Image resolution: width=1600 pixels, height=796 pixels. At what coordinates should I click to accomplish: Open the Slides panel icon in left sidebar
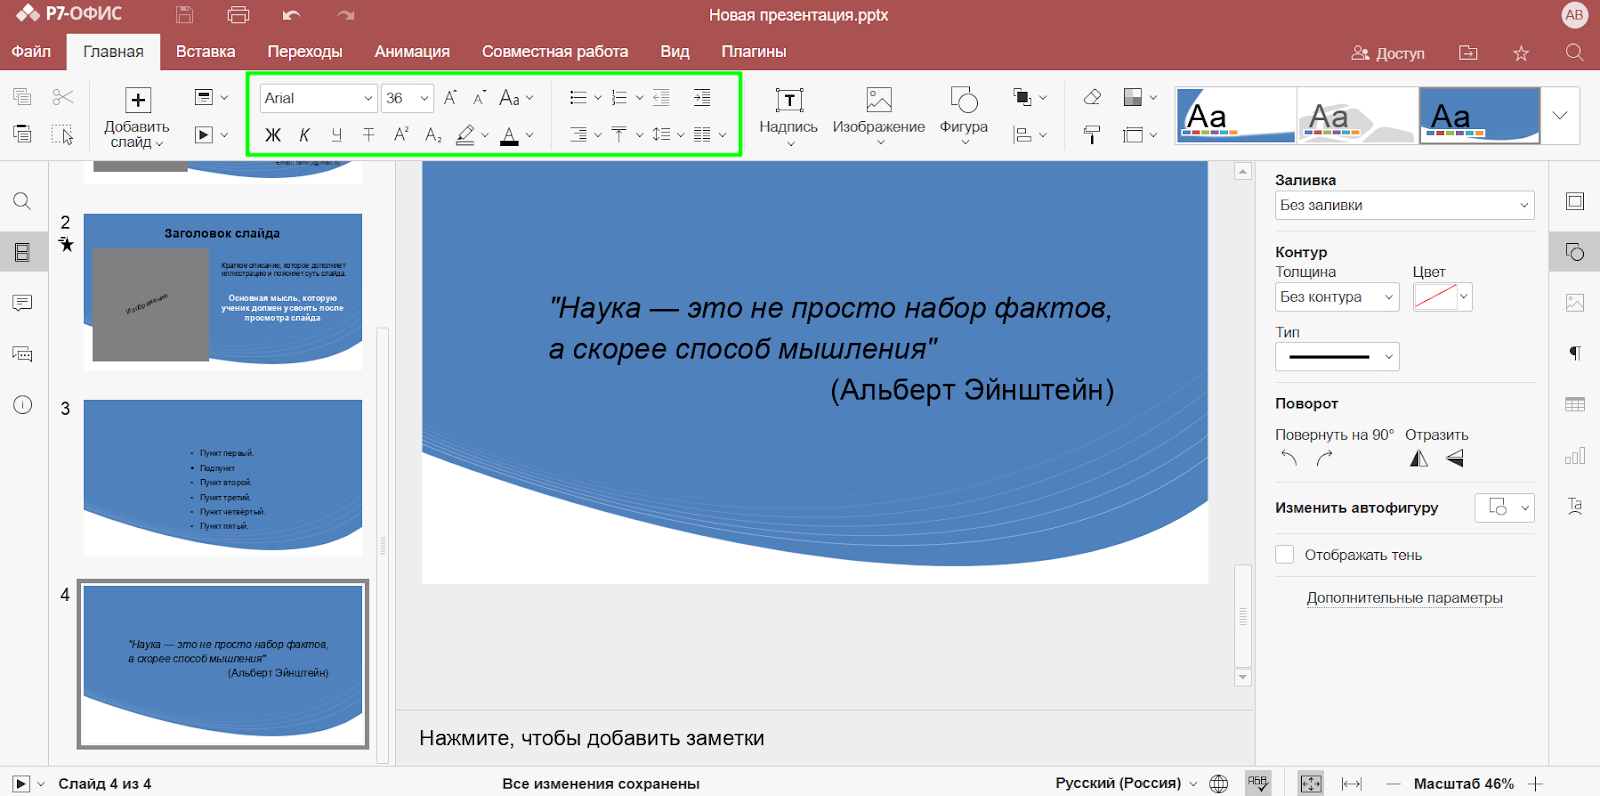click(x=22, y=252)
